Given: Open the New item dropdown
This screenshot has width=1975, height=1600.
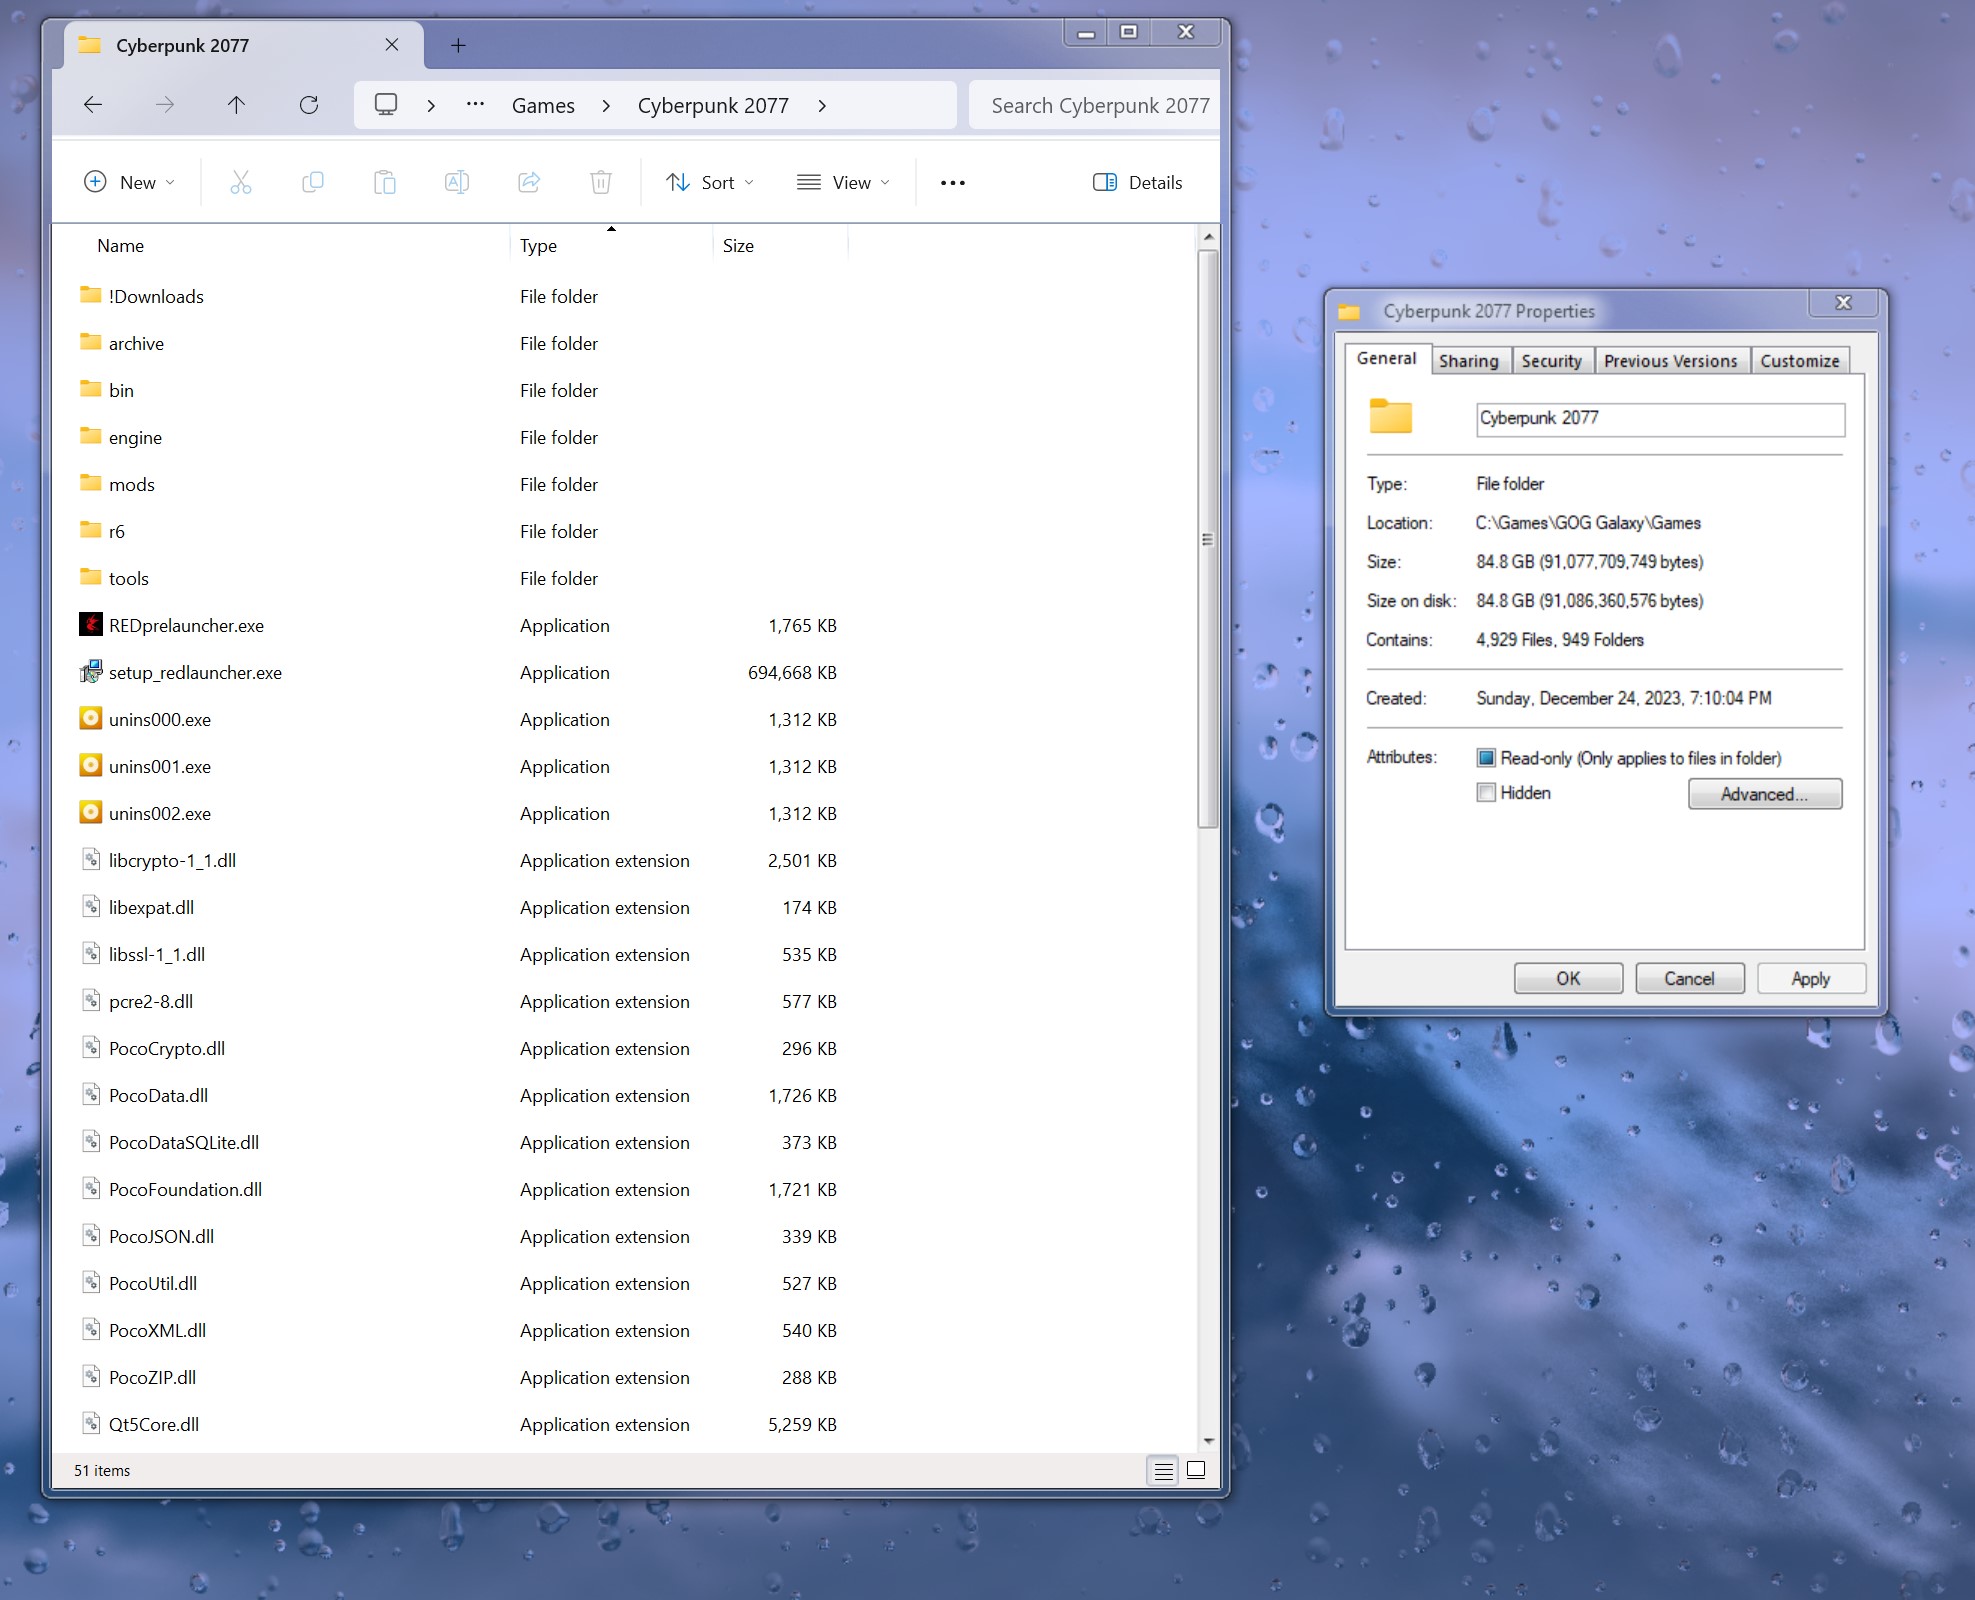Looking at the screenshot, I should click(129, 182).
